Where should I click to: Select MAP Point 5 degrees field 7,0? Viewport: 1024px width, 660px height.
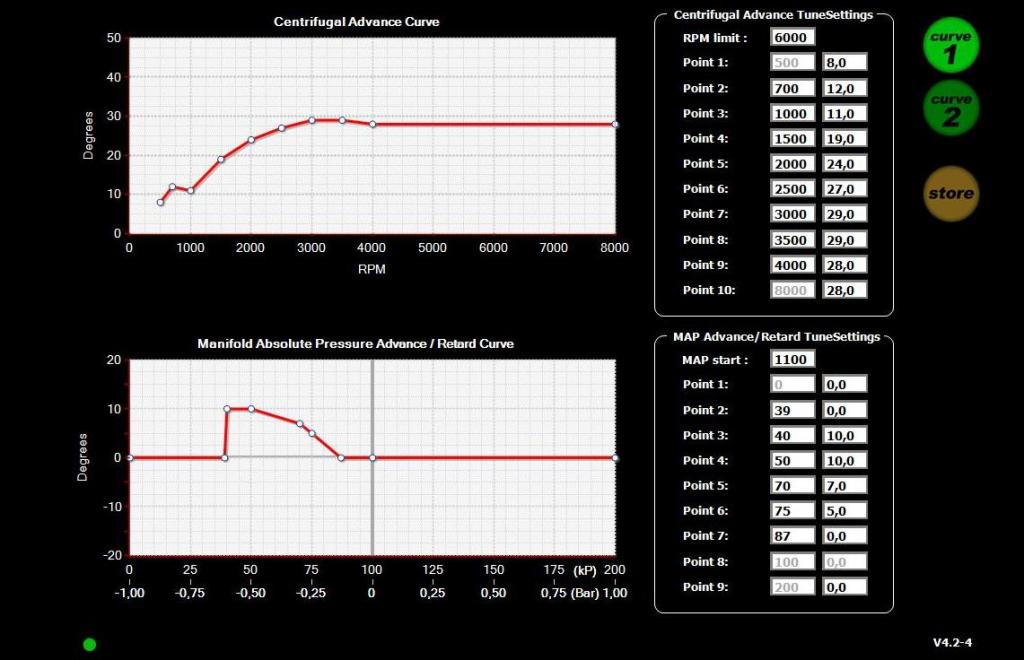click(844, 486)
